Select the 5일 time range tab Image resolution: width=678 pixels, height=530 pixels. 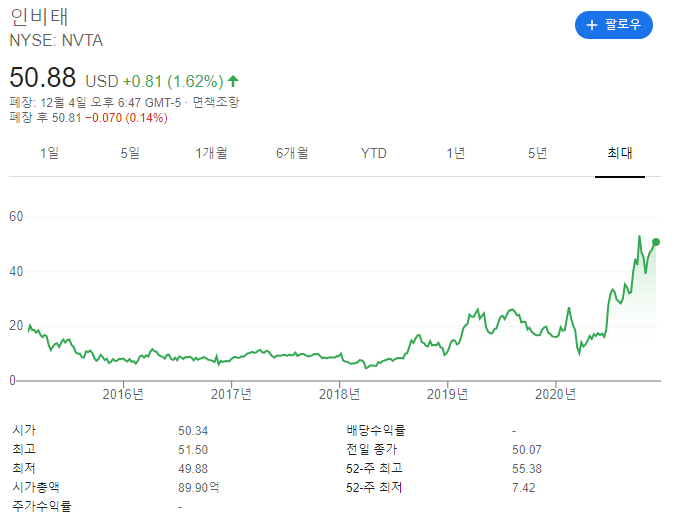(130, 153)
